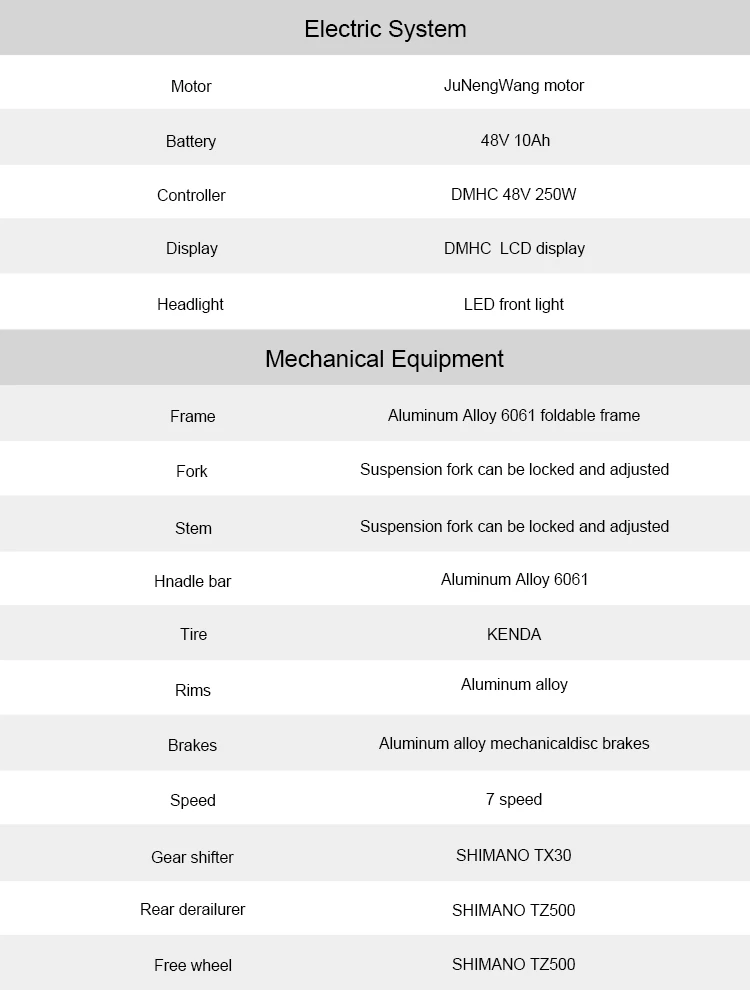Select the Aluminum alloy mechanicaldisc brakes text

[514, 744]
